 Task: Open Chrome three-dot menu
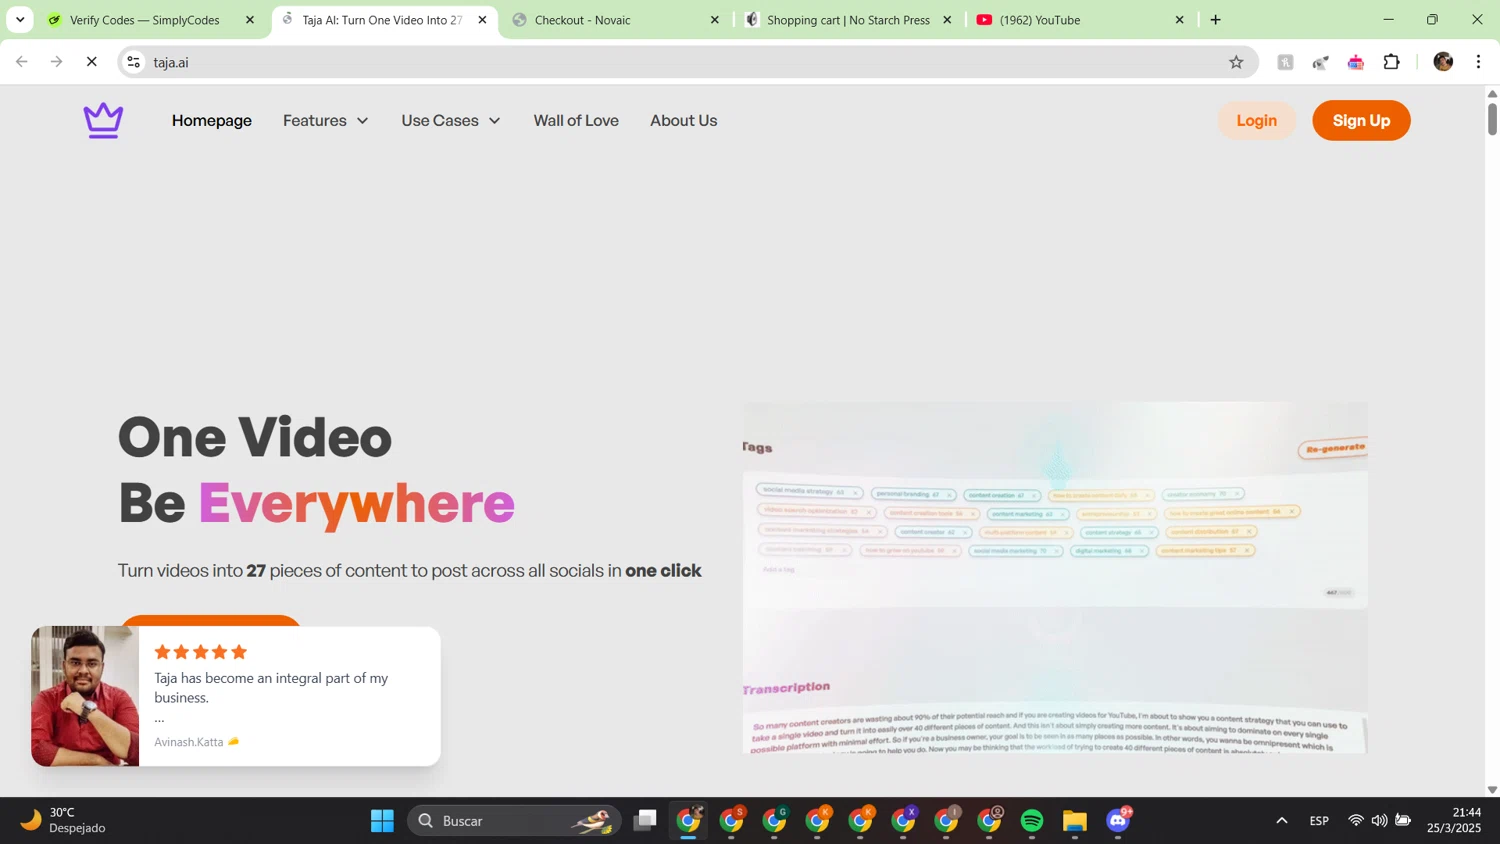[x=1478, y=62]
